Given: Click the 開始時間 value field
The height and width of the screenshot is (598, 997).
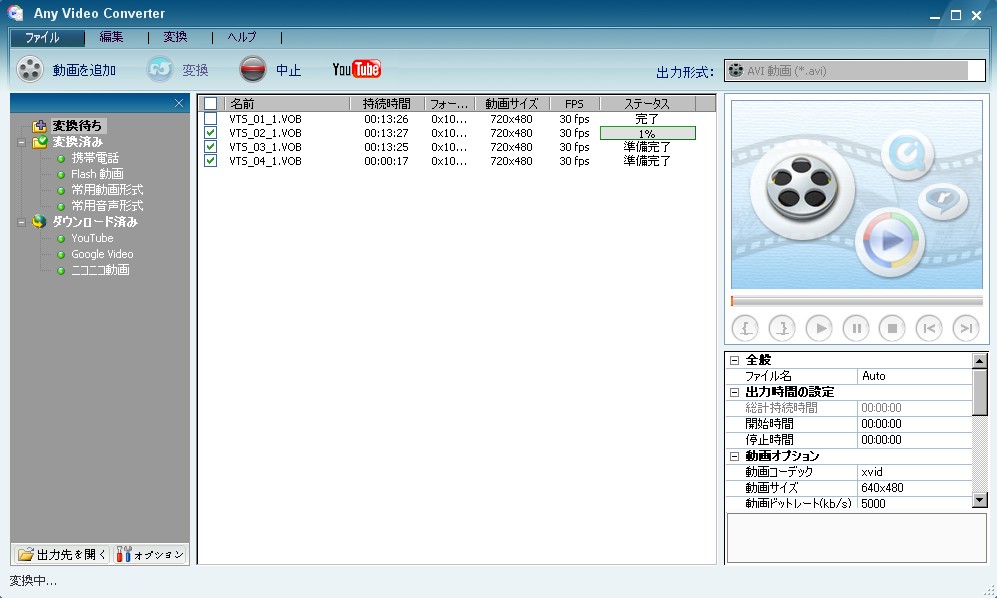Looking at the screenshot, I should coord(914,424).
